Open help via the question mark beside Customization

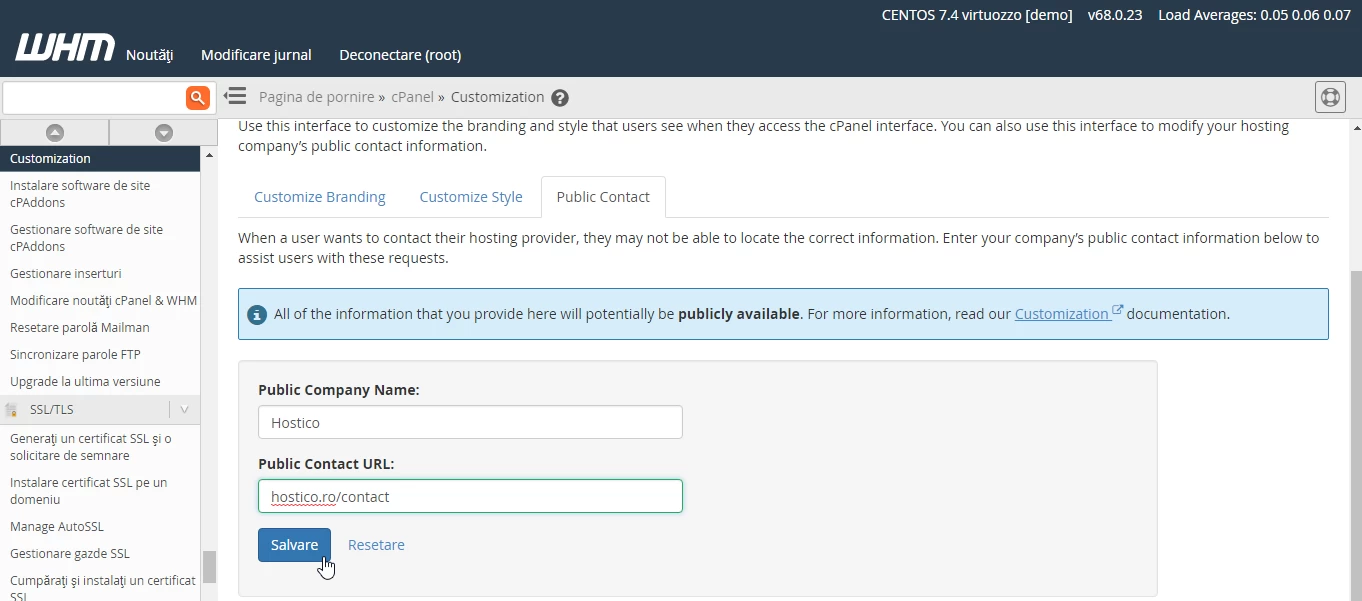pyautogui.click(x=560, y=97)
